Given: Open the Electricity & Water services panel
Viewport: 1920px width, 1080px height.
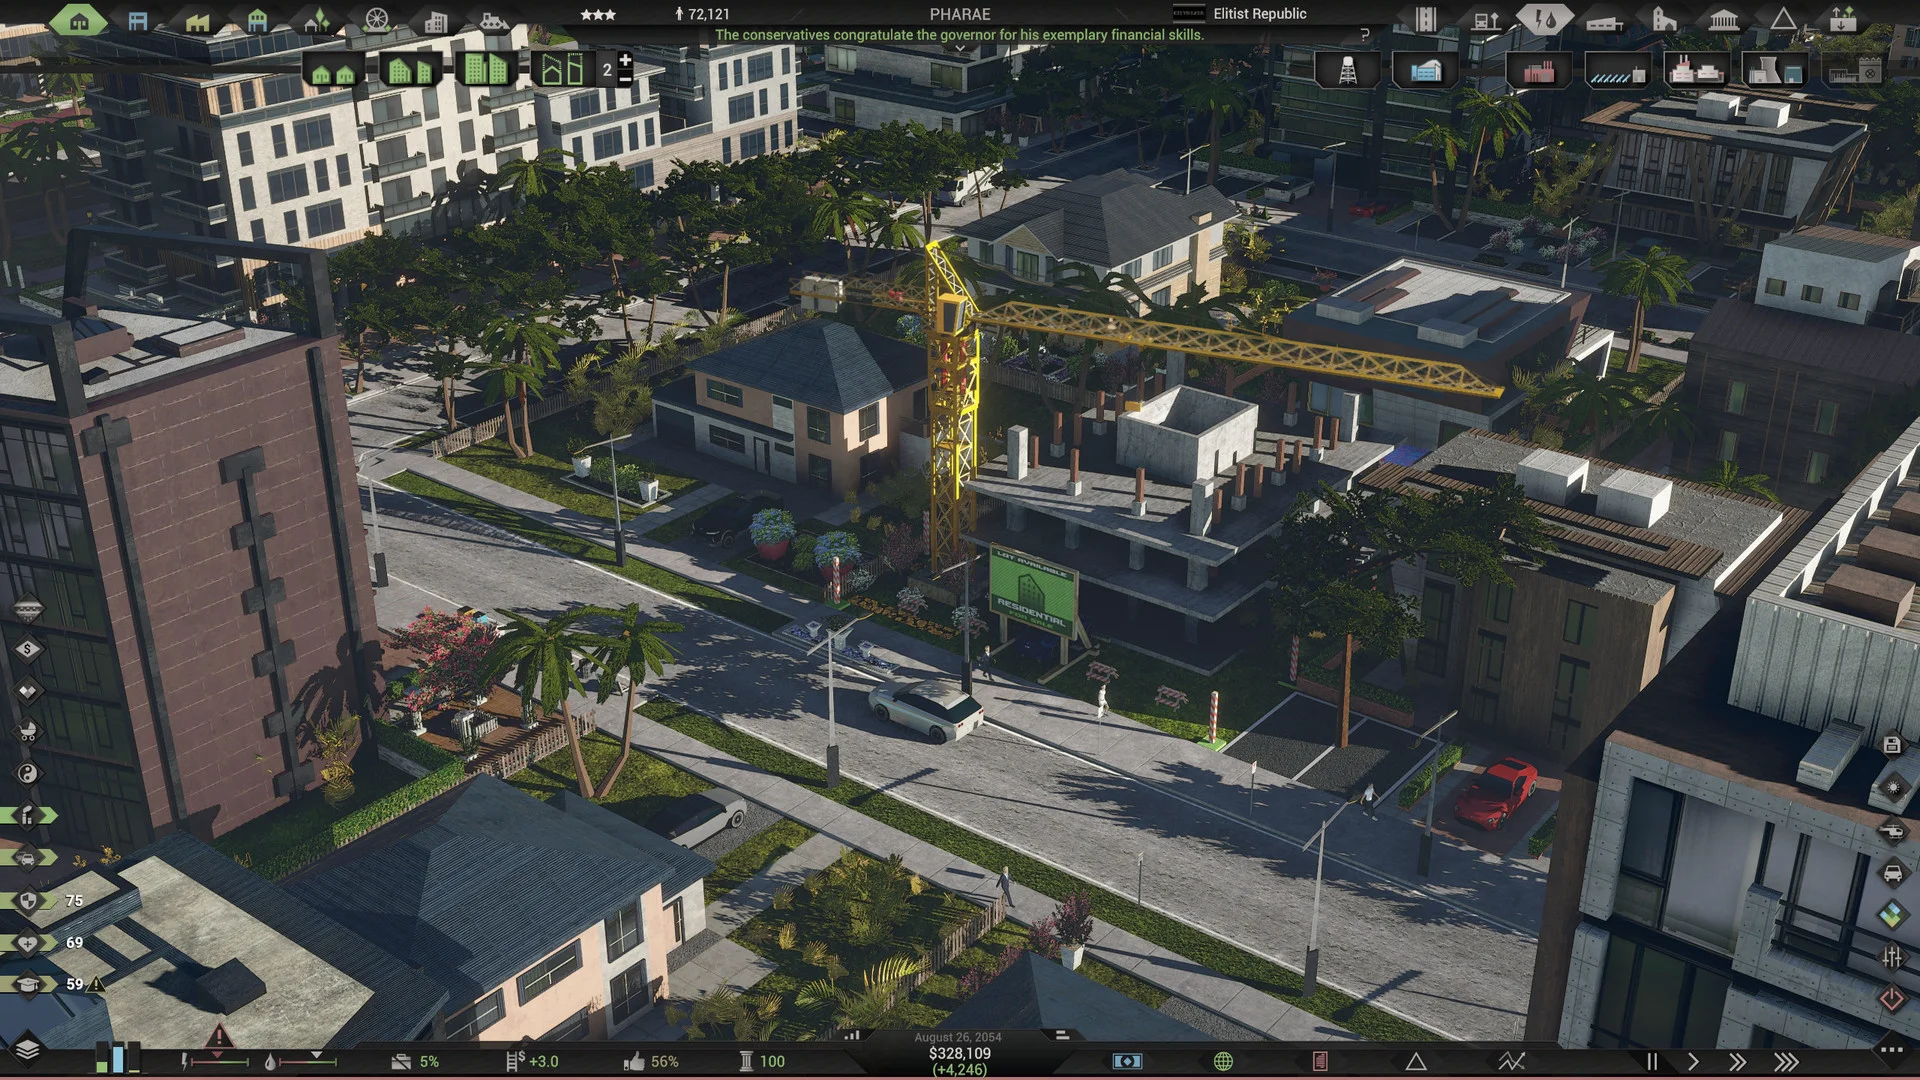Looking at the screenshot, I should (x=1544, y=19).
